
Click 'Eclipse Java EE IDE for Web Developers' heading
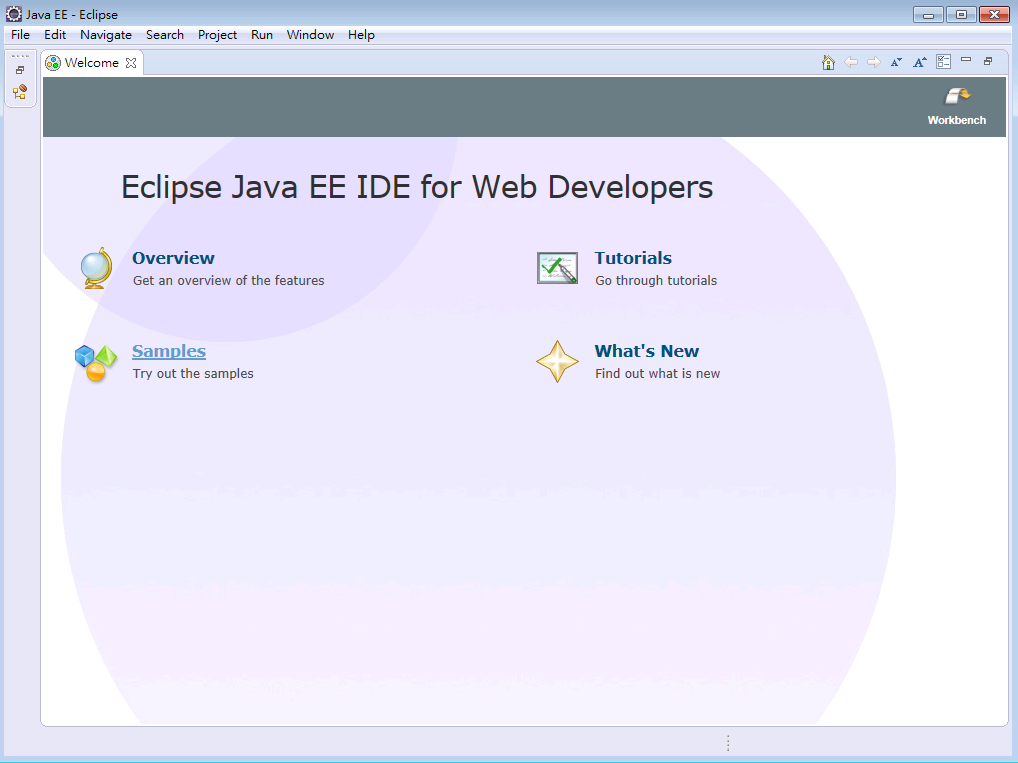coord(417,187)
